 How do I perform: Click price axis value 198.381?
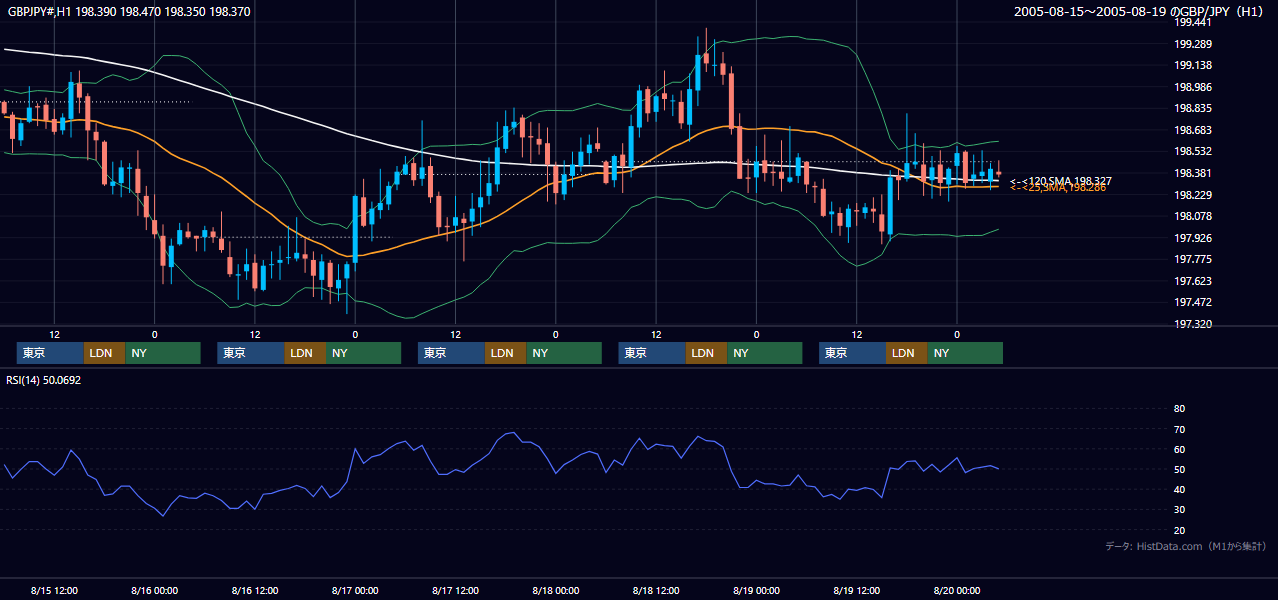[x=1193, y=173]
